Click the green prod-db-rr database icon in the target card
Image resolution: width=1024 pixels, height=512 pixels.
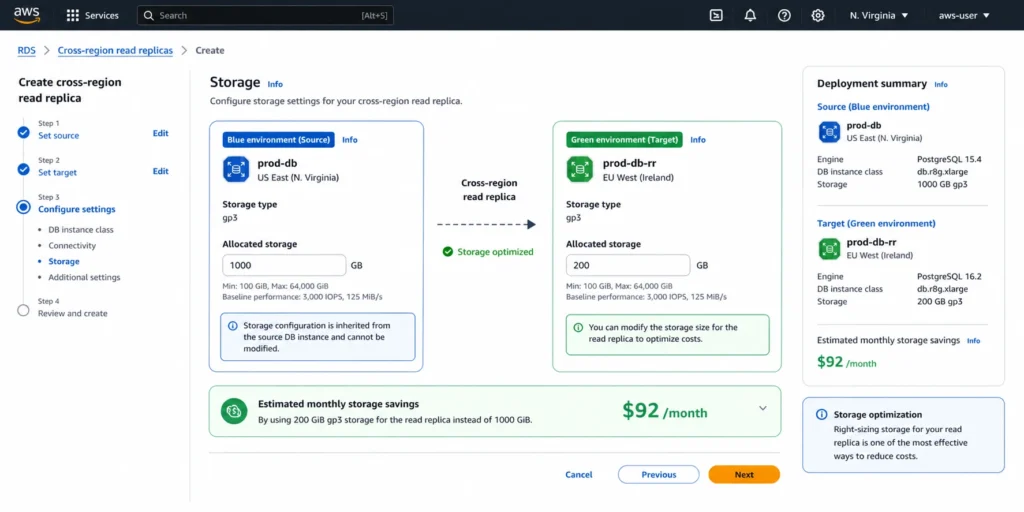click(x=579, y=169)
